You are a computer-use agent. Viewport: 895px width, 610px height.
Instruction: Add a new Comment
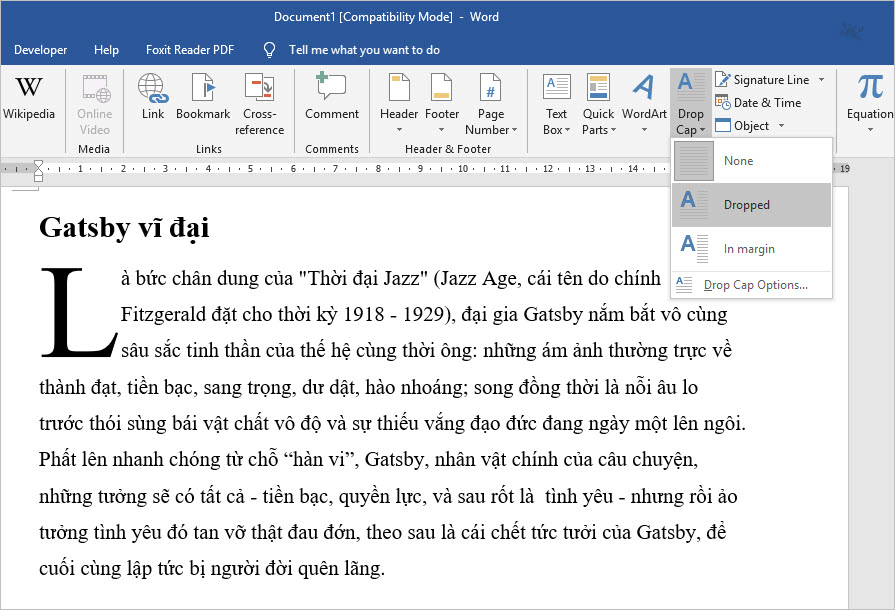coord(332,98)
